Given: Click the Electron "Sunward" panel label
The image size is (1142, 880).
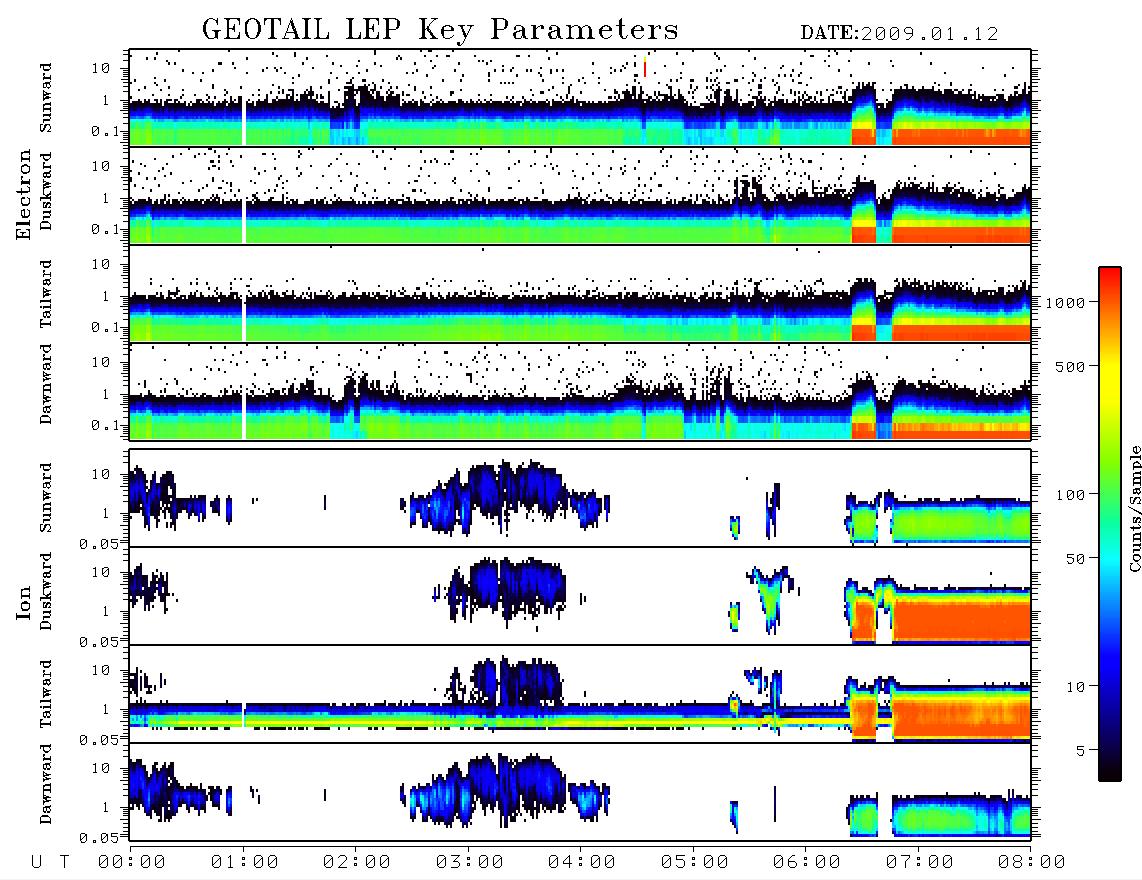Looking at the screenshot, I should (x=46, y=98).
